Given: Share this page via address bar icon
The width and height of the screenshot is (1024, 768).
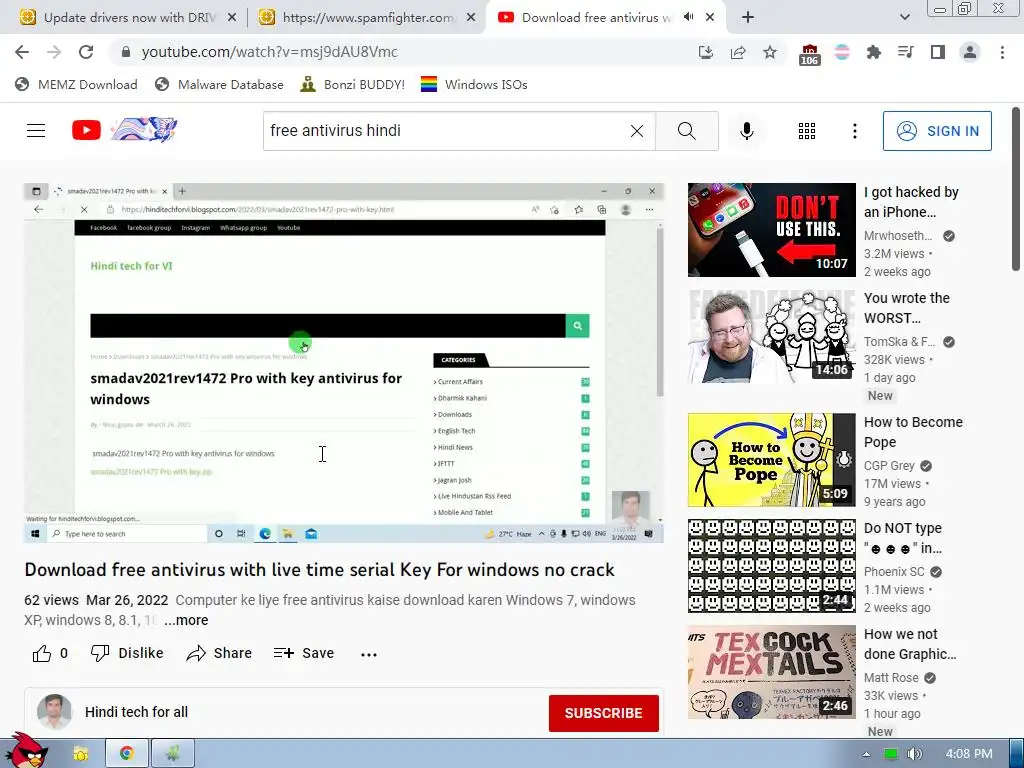Looking at the screenshot, I should [738, 52].
